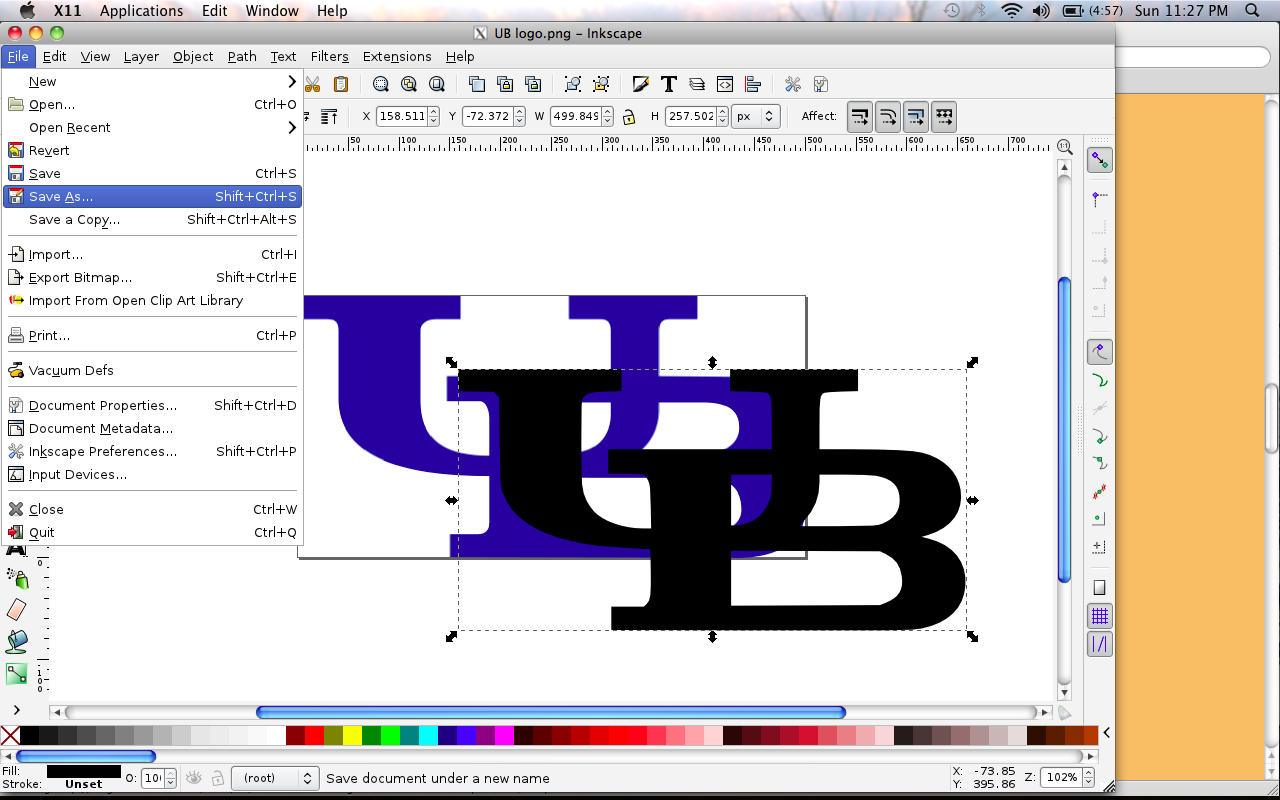Open the px unit dropdown

pos(755,116)
